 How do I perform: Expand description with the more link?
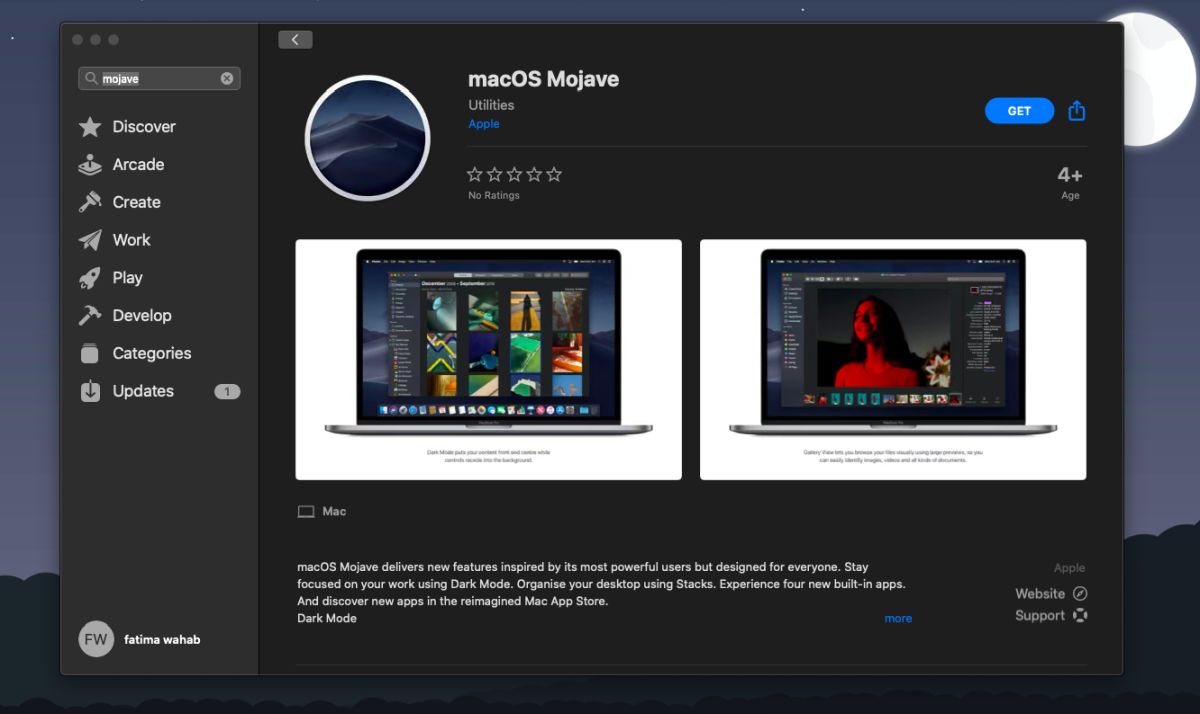[x=898, y=618]
